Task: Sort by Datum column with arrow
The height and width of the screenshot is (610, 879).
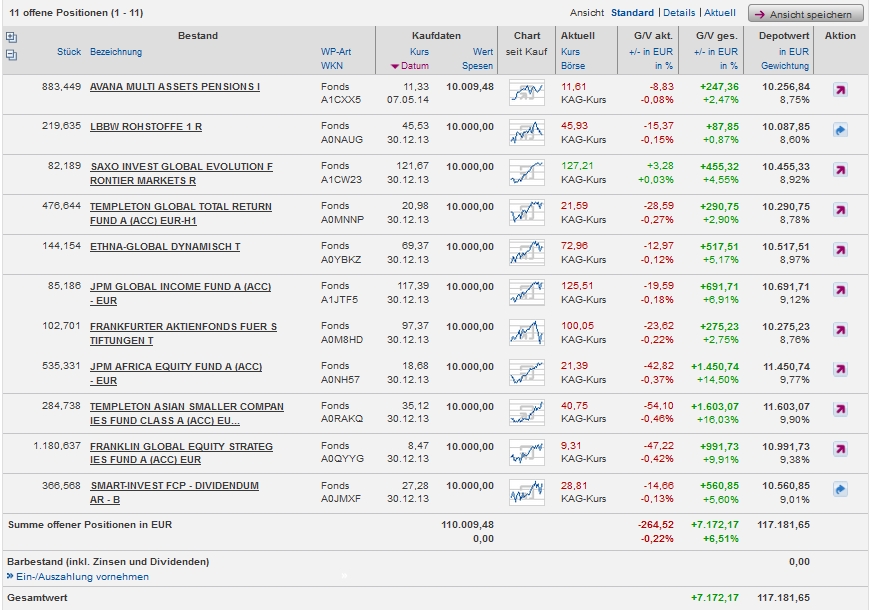Action: coord(415,66)
